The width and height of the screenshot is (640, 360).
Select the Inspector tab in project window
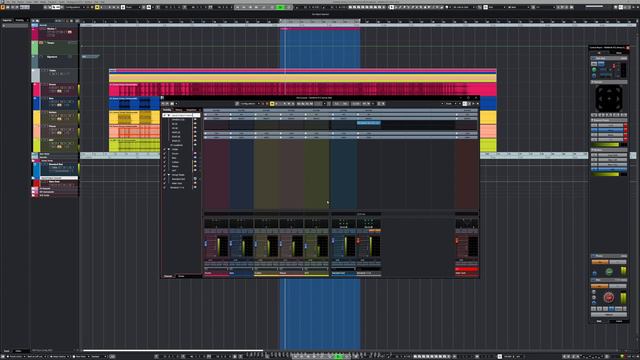coord(7,20)
